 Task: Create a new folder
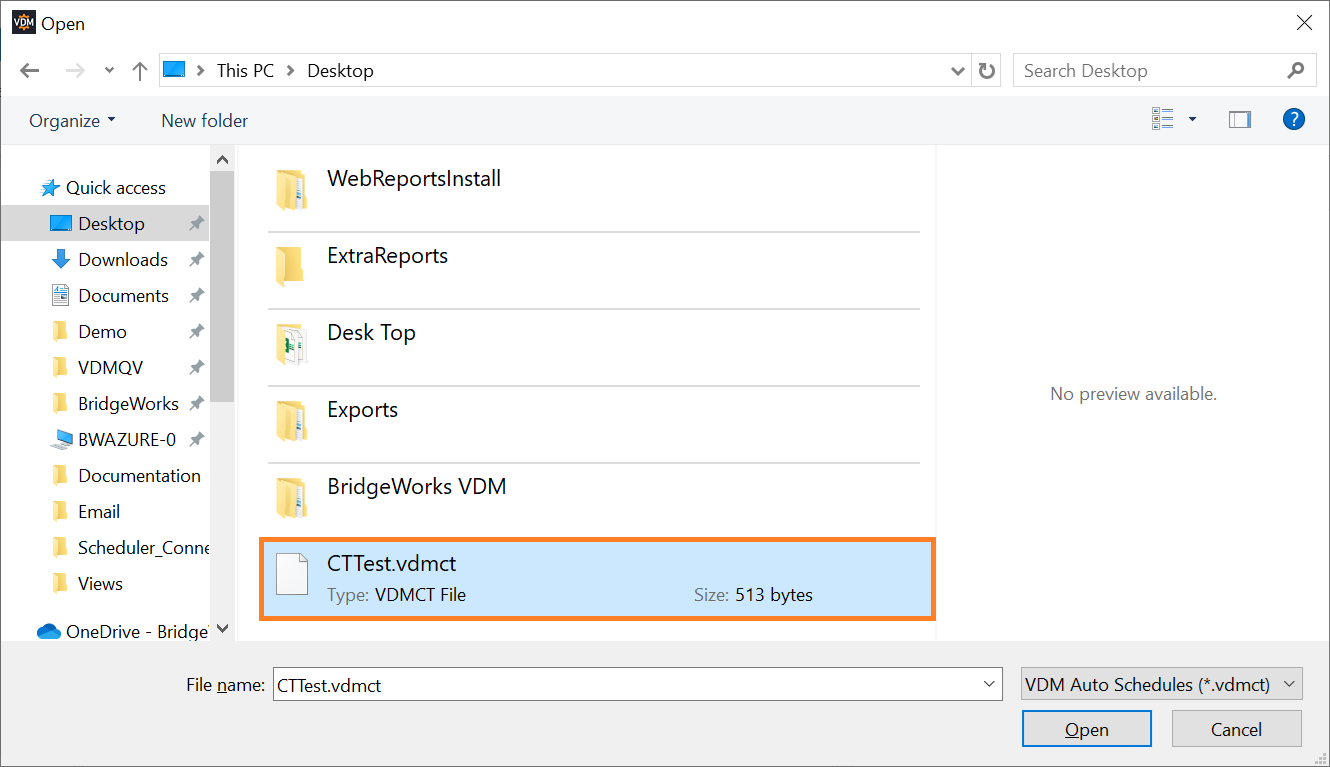pyautogui.click(x=204, y=120)
